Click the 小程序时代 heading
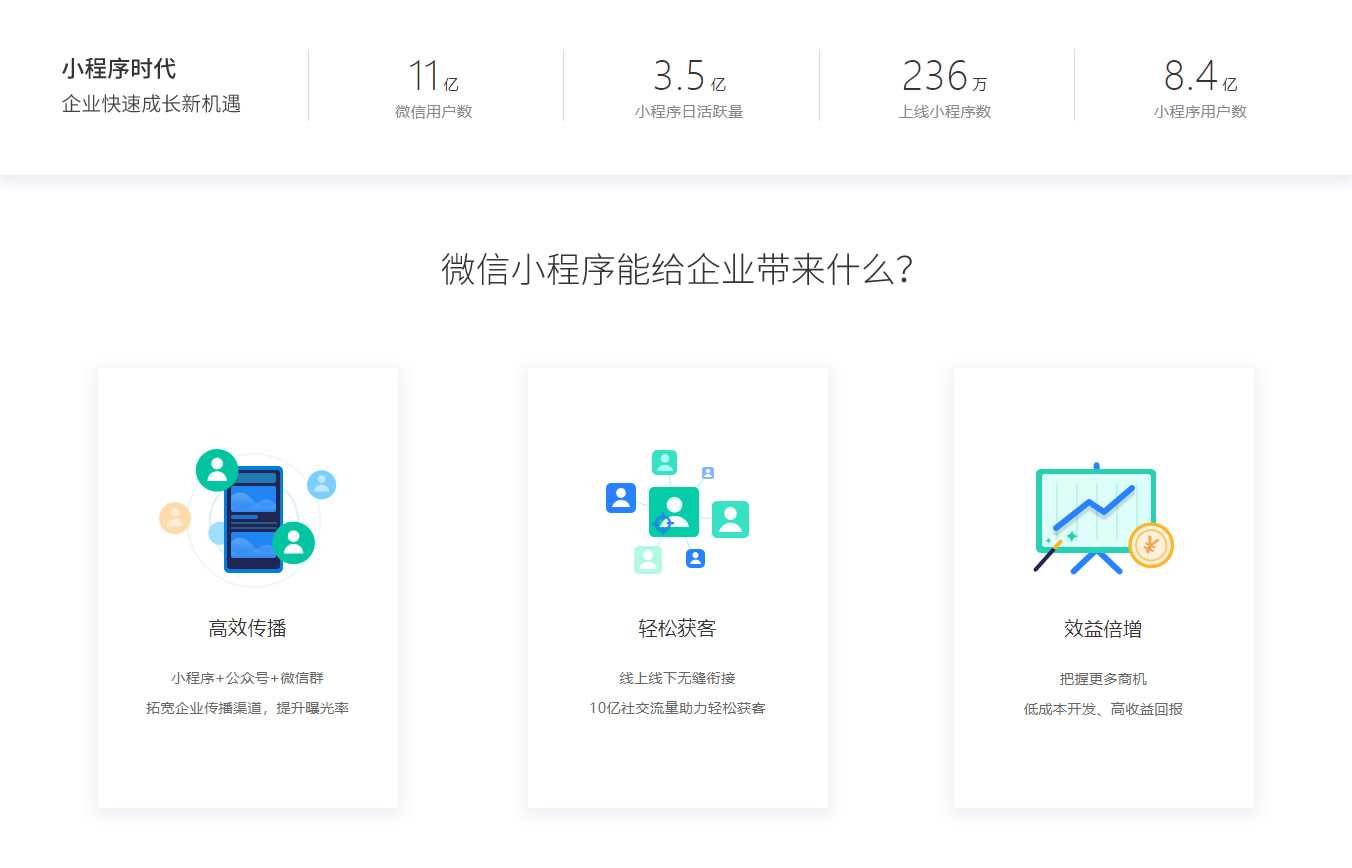Viewport: 1352px width, 868px height. click(x=118, y=69)
